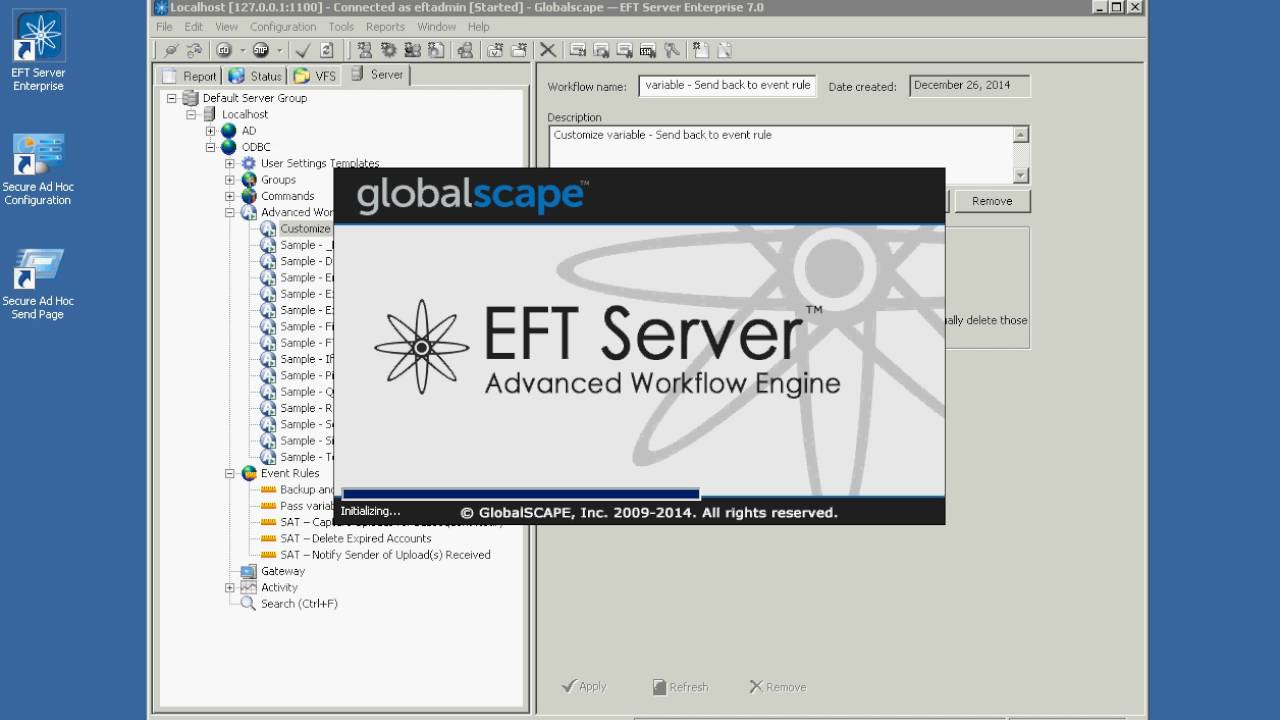1280x720 pixels.
Task: Click the User Settings Templates gear icon
Action: click(x=249, y=163)
